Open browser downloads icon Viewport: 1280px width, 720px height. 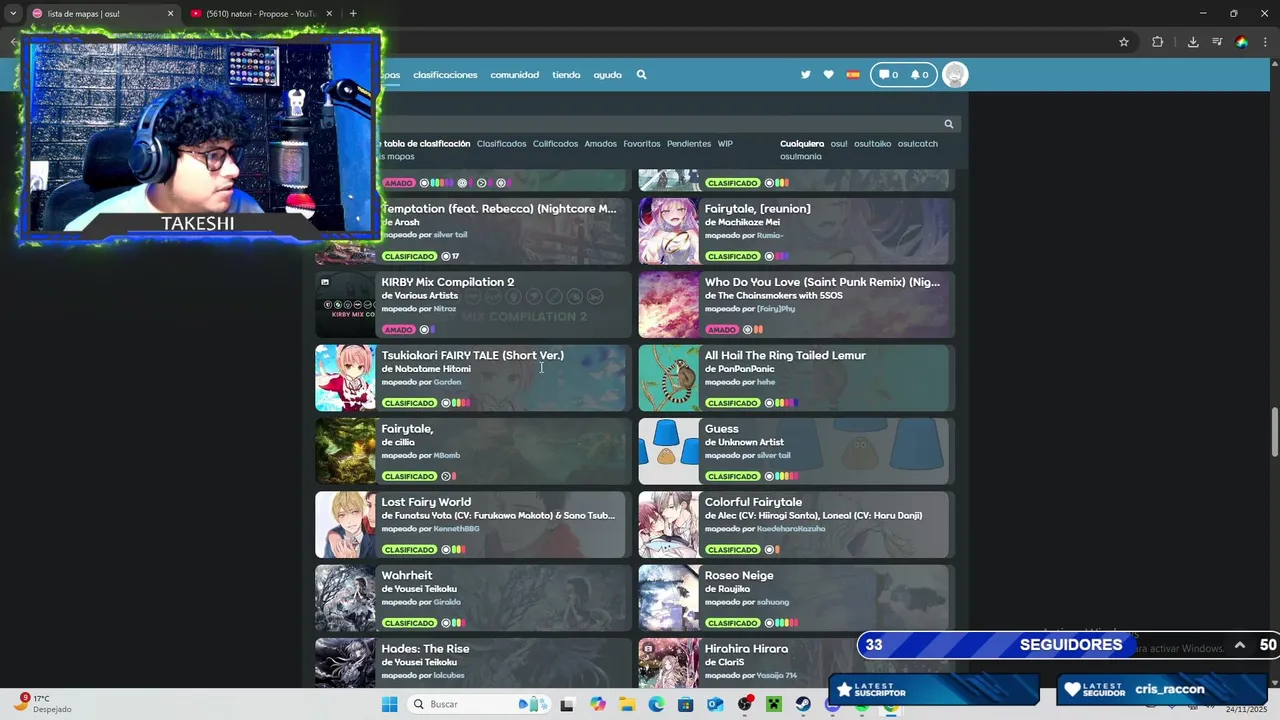pyautogui.click(x=1193, y=42)
